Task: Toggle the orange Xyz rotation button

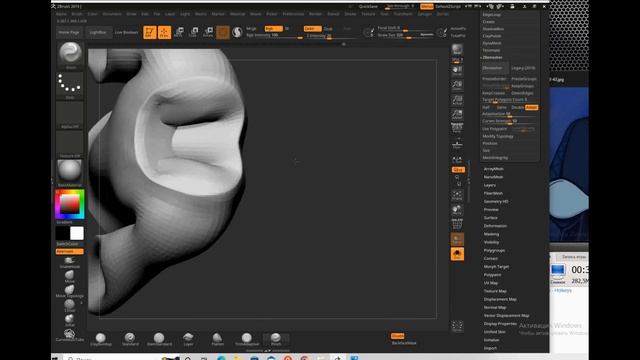Action: tap(458, 169)
